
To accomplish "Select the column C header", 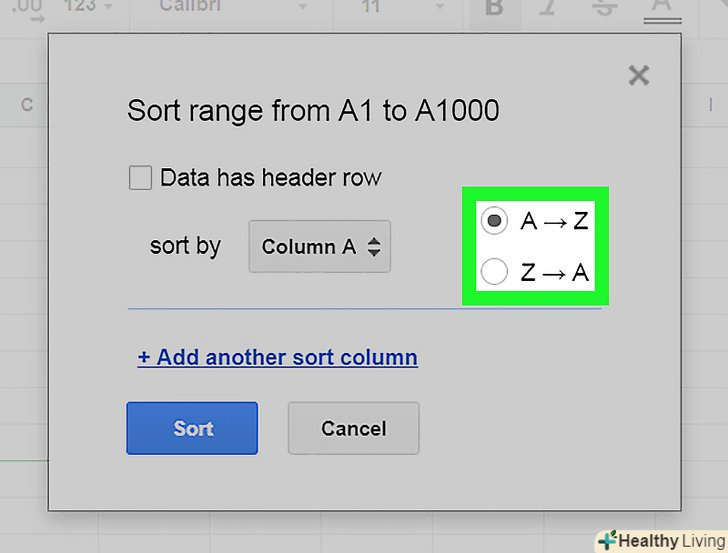I will tap(27, 105).
